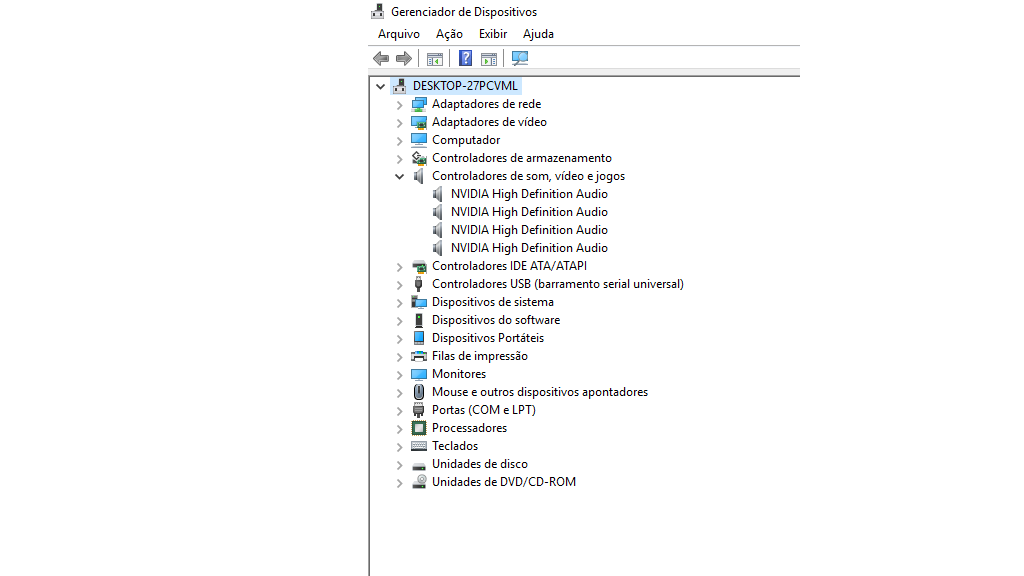Click the mouse icon for dispositivos apontadores
This screenshot has height=576, width=1024.
pos(419,392)
